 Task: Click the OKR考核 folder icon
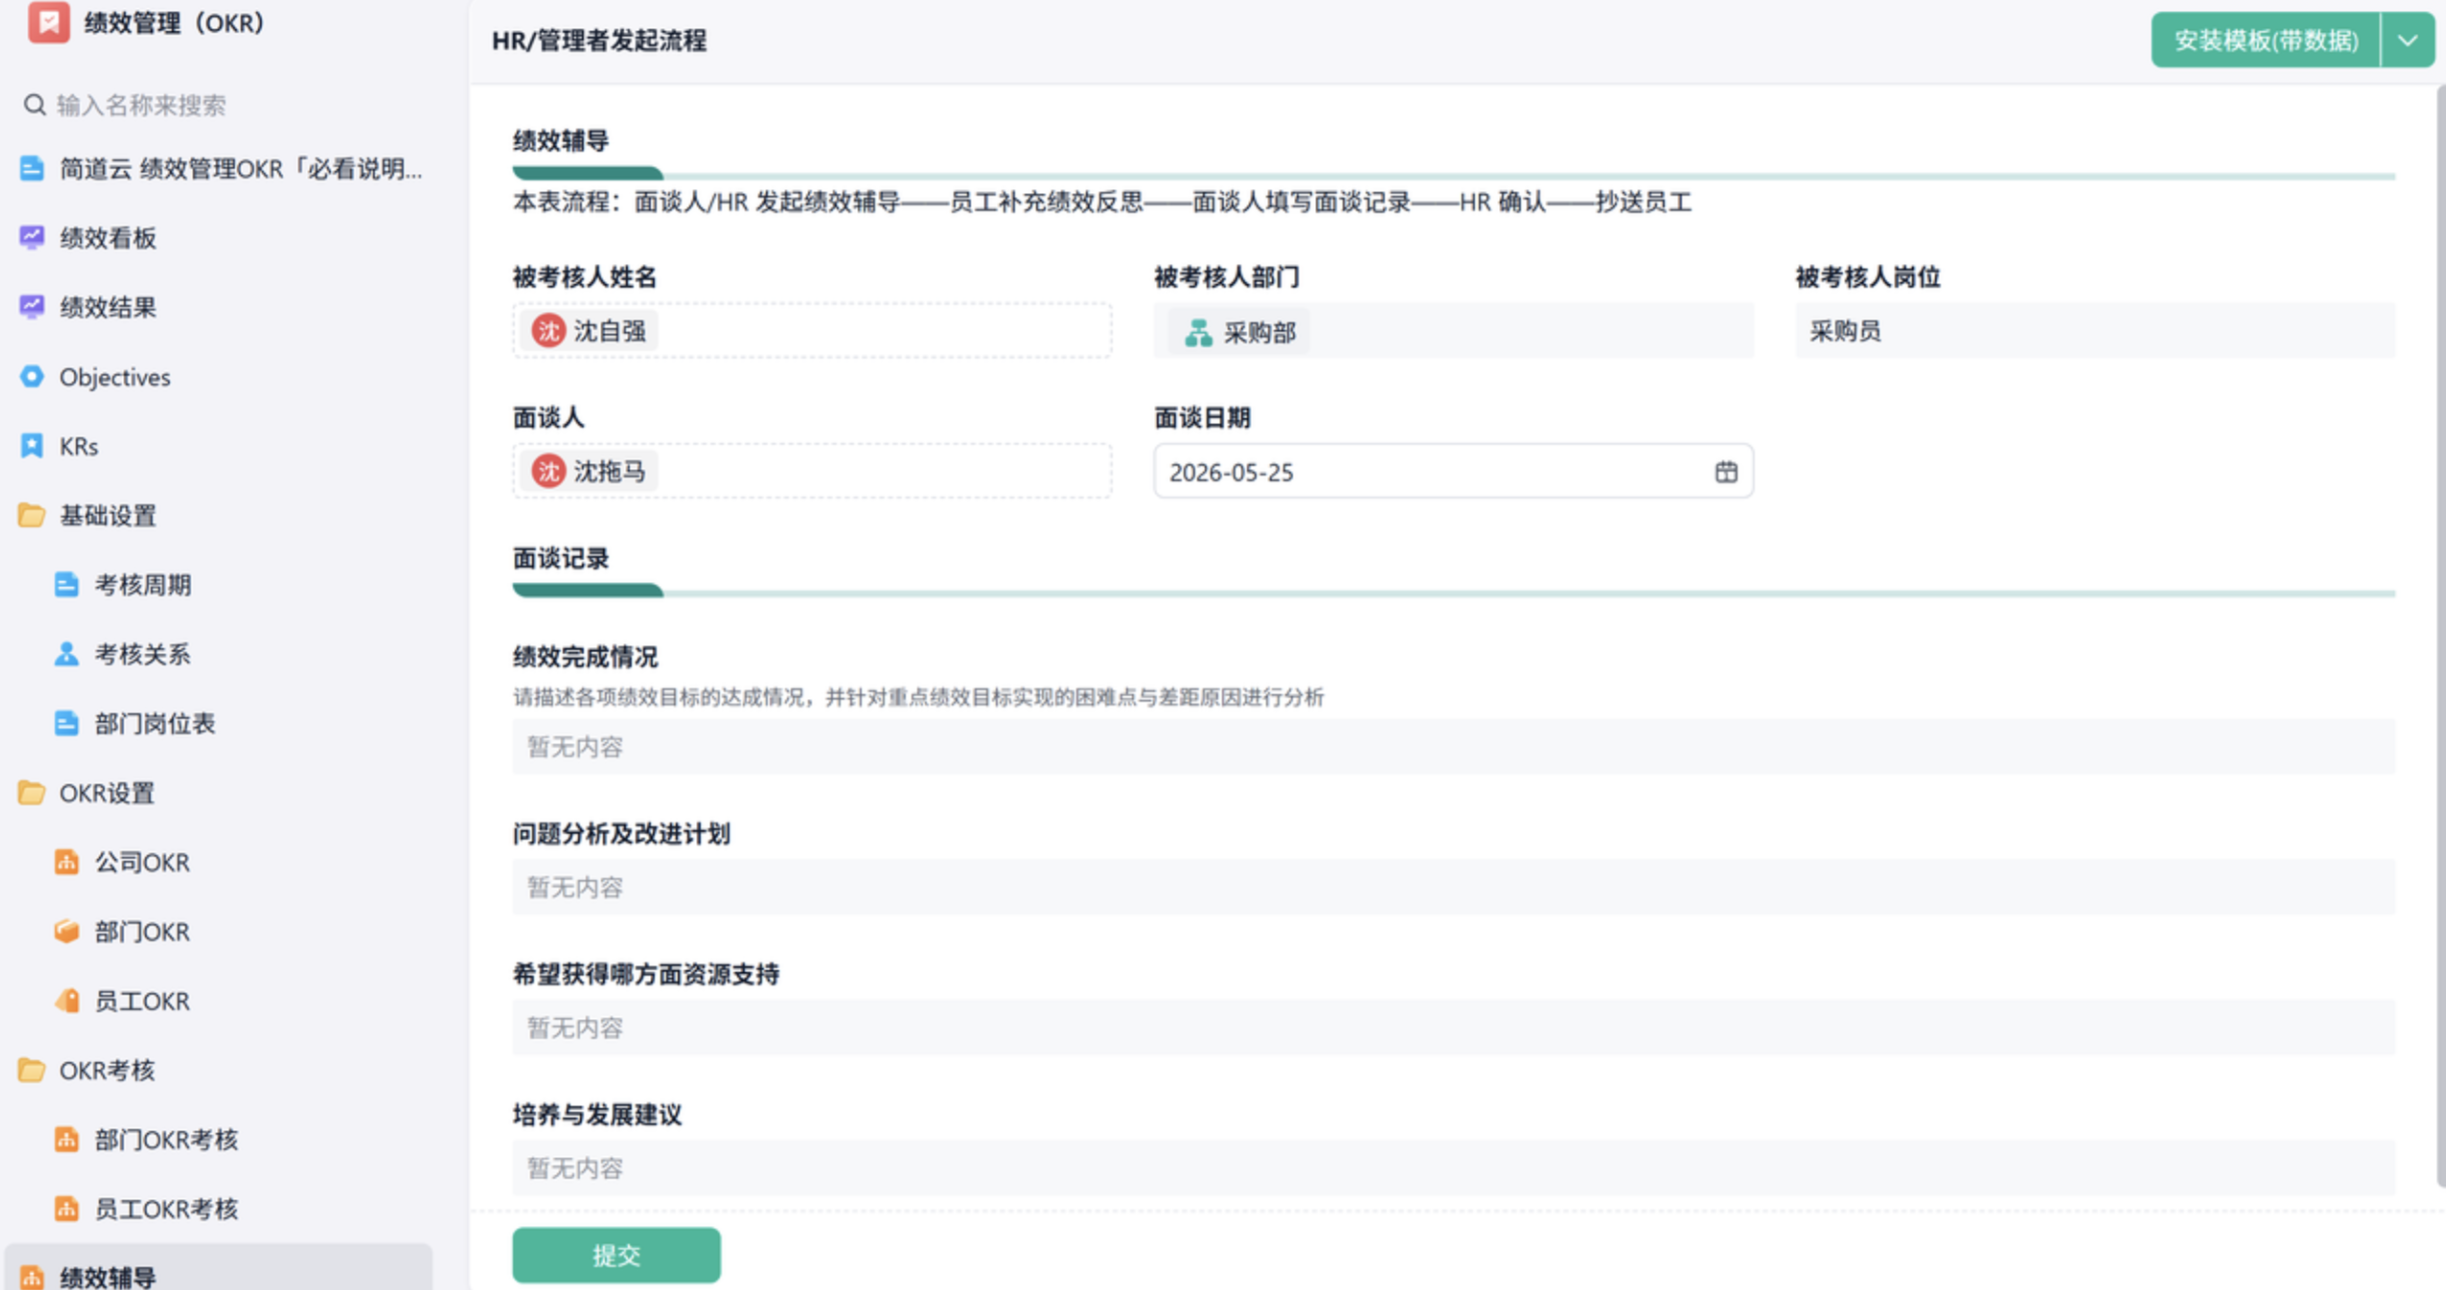click(x=32, y=1070)
